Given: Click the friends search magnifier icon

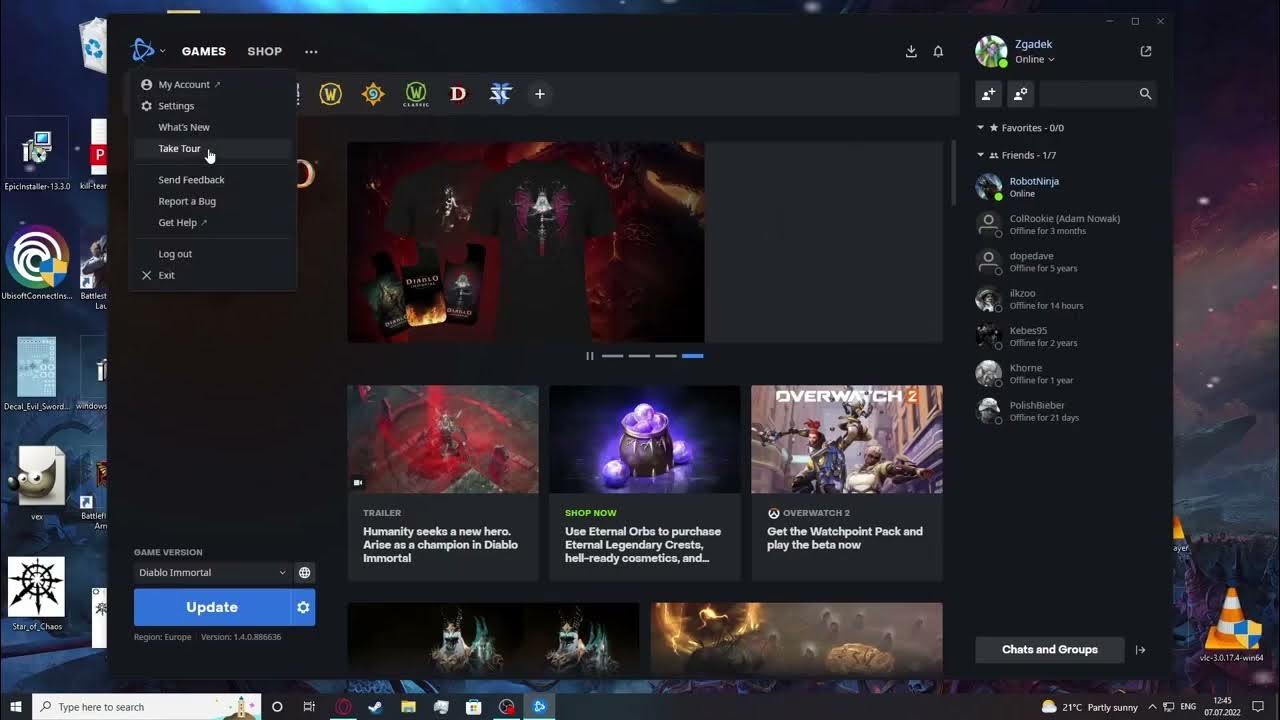Looking at the screenshot, I should tap(1146, 94).
